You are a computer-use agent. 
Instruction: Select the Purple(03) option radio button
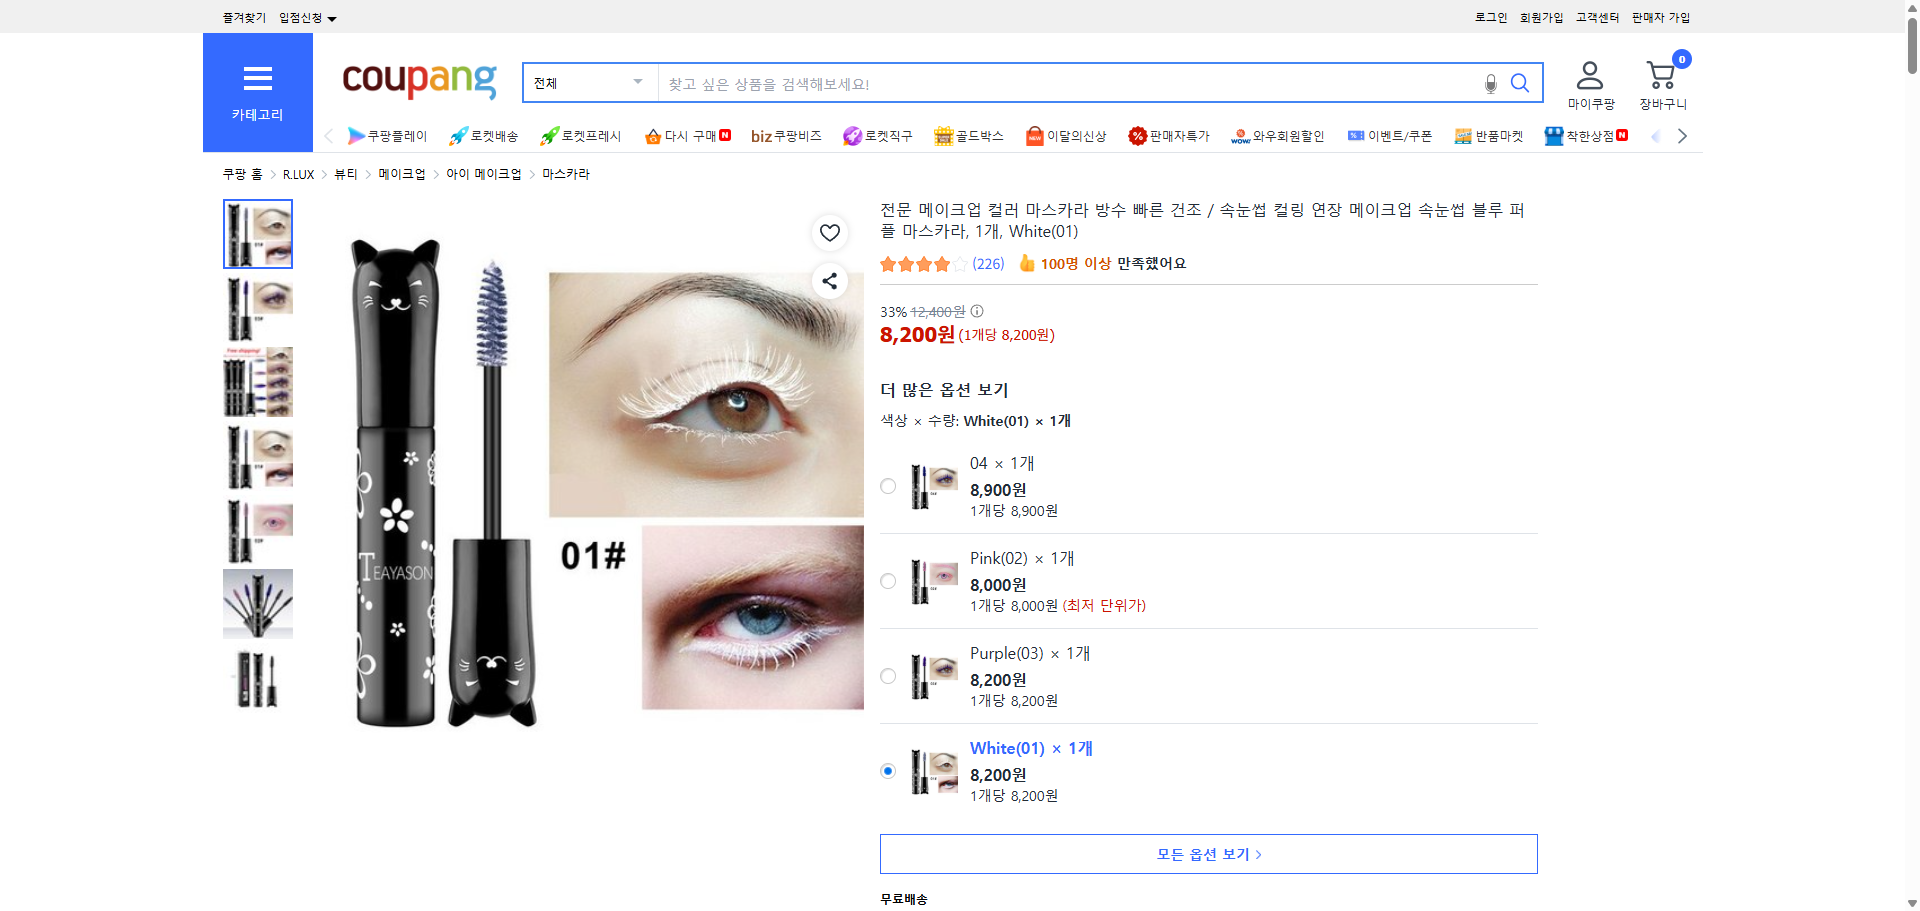pyautogui.click(x=887, y=676)
